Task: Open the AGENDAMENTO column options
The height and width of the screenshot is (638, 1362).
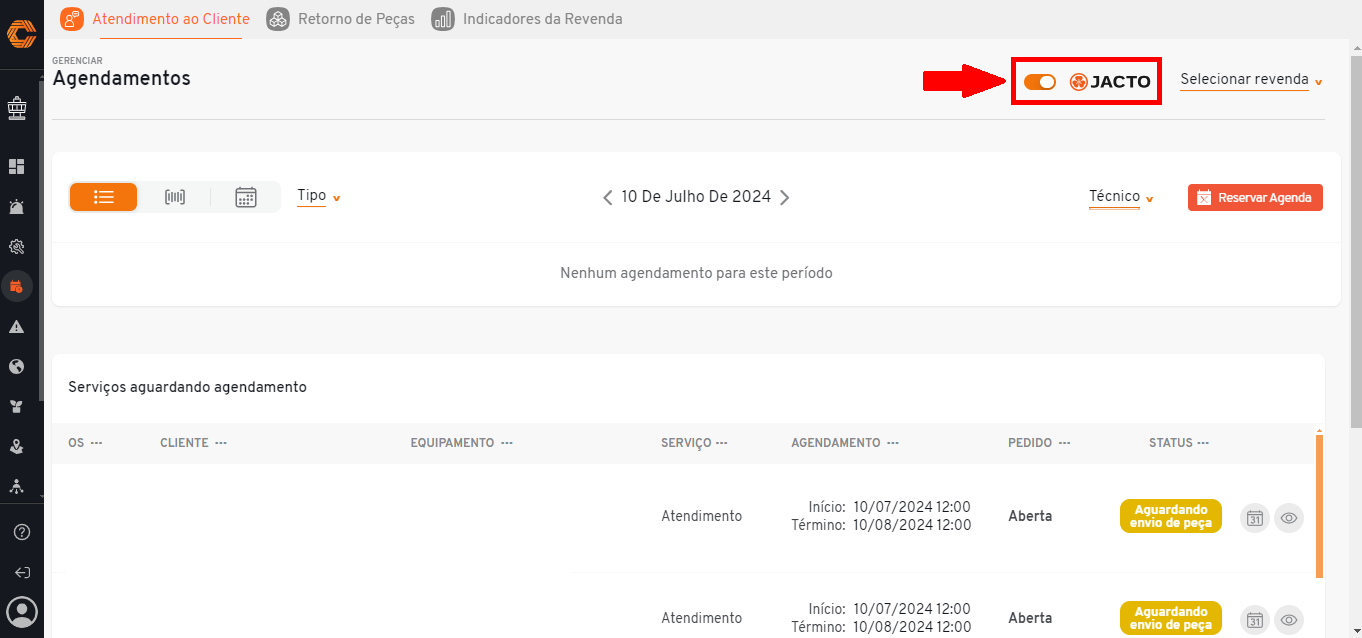Action: point(893,443)
